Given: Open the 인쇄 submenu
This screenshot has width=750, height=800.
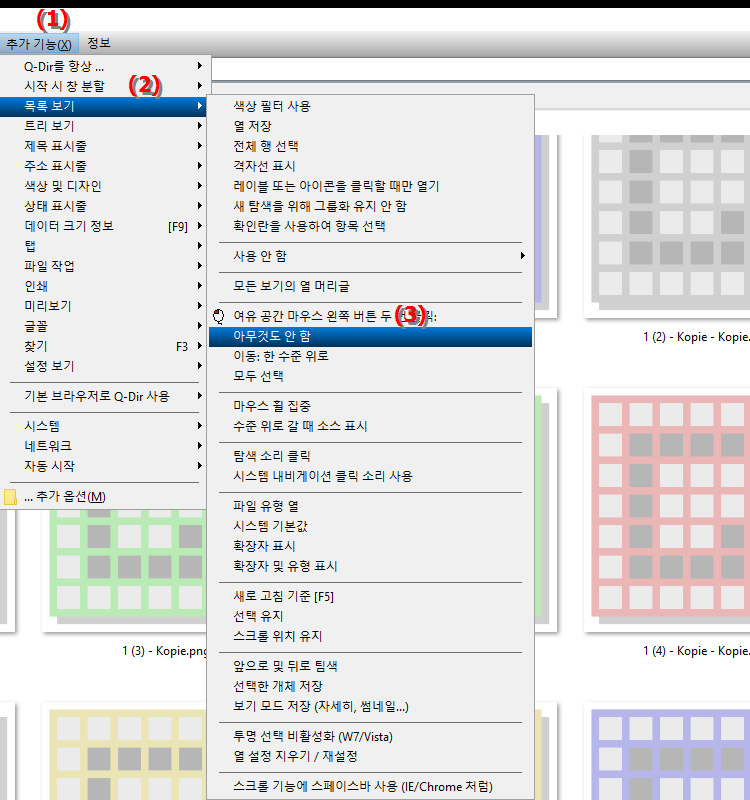Looking at the screenshot, I should pos(105,286).
